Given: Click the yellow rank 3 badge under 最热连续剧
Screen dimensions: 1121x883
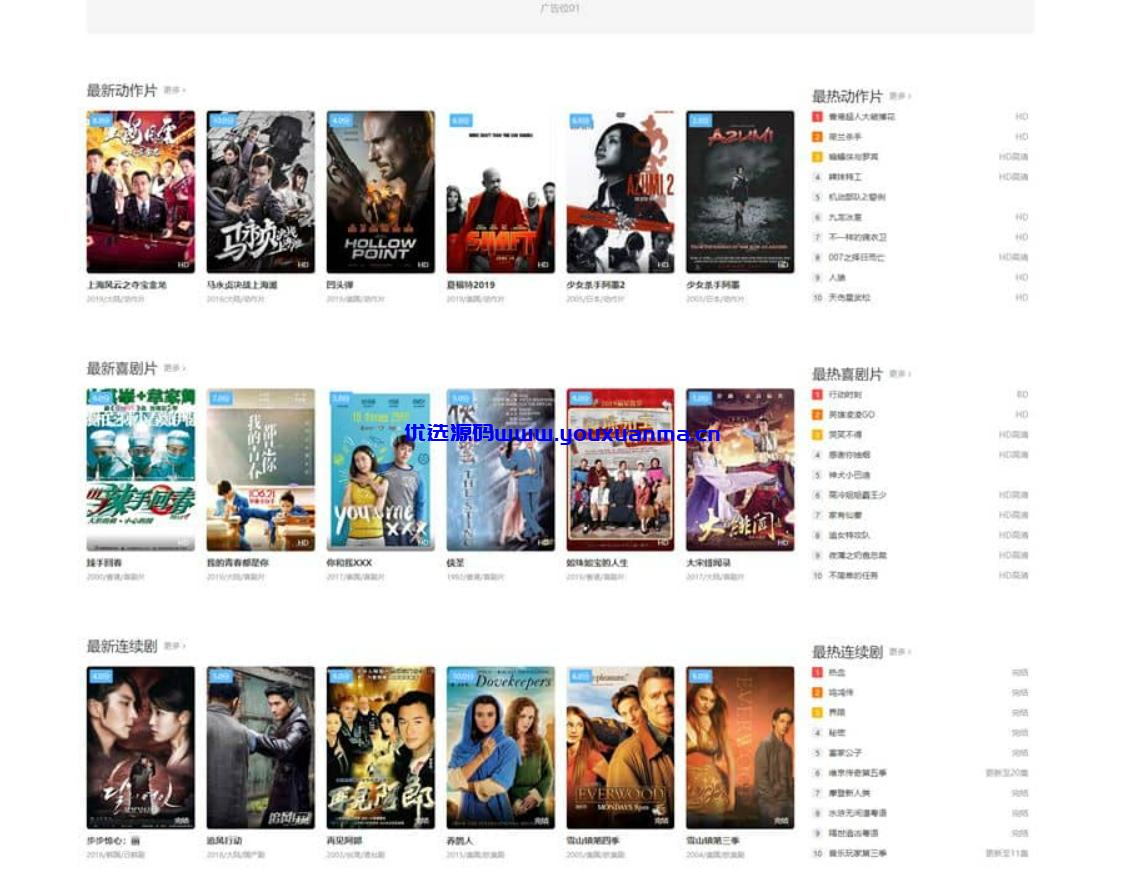Looking at the screenshot, I should pos(817,713).
